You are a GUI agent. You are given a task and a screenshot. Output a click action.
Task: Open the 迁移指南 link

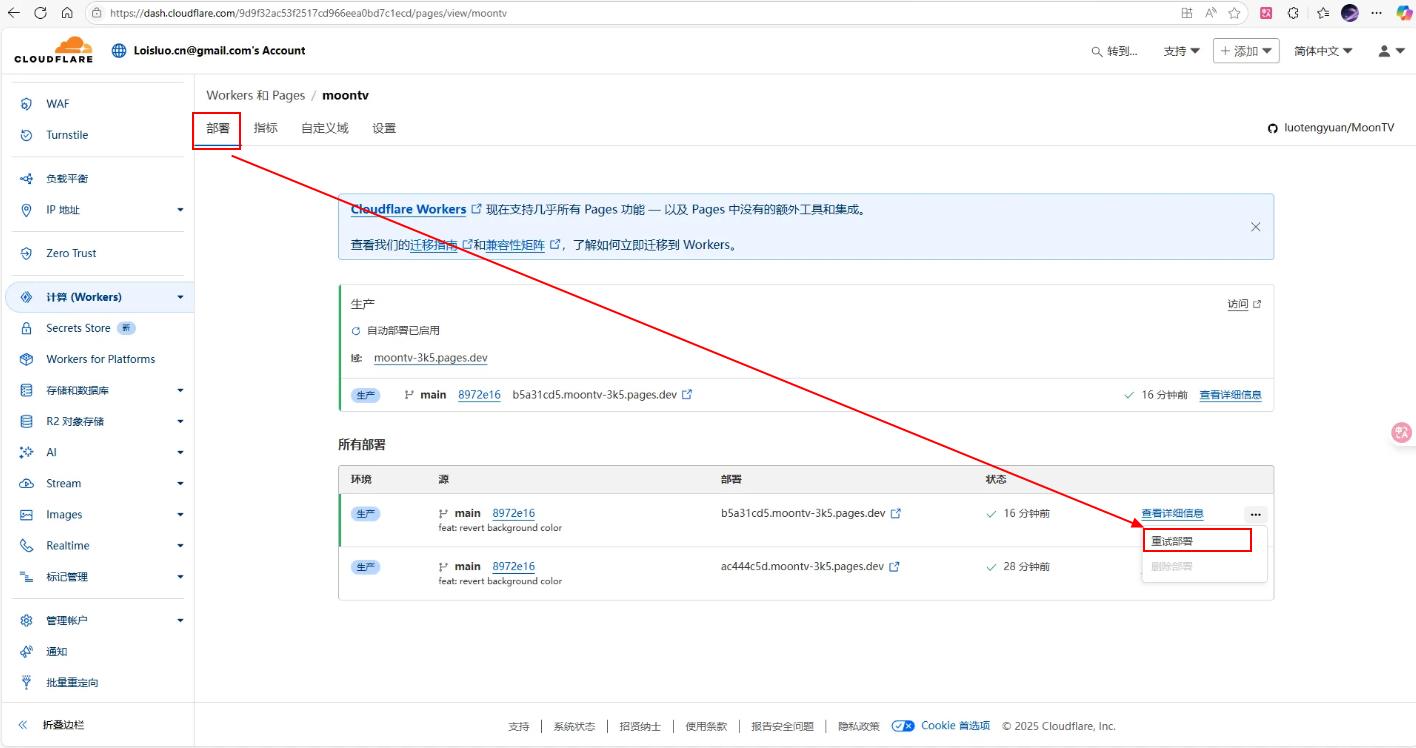click(434, 245)
